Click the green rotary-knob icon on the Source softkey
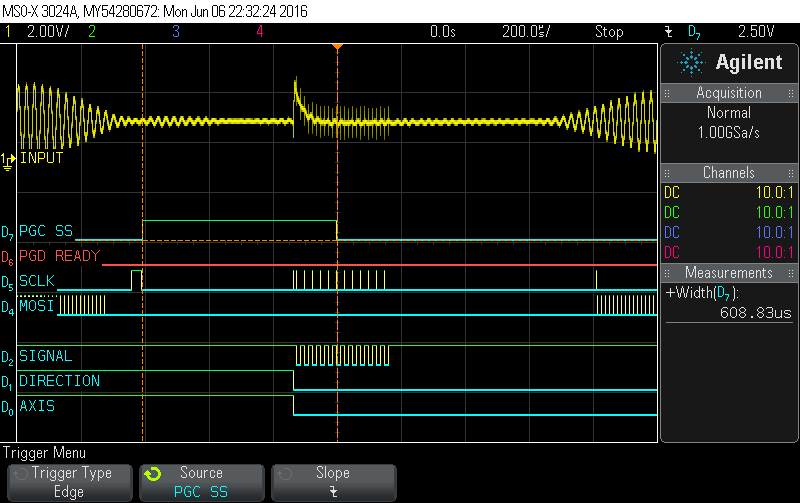800x503 pixels. pyautogui.click(x=153, y=474)
